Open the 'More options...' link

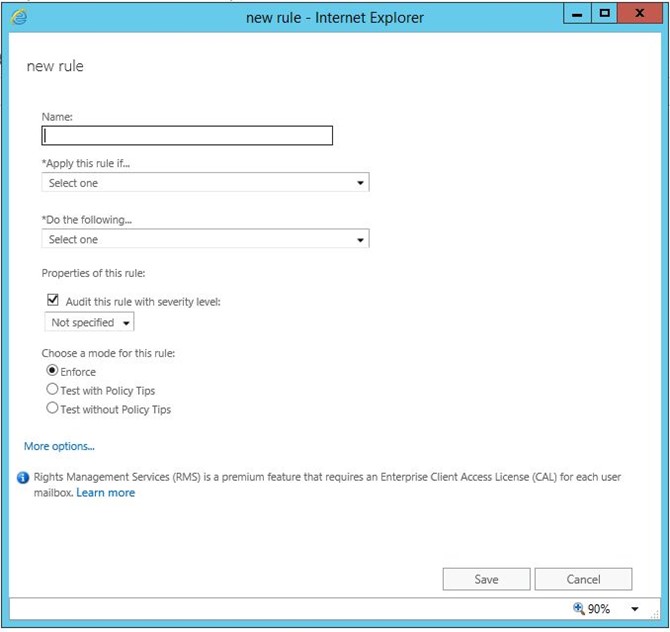point(59,446)
